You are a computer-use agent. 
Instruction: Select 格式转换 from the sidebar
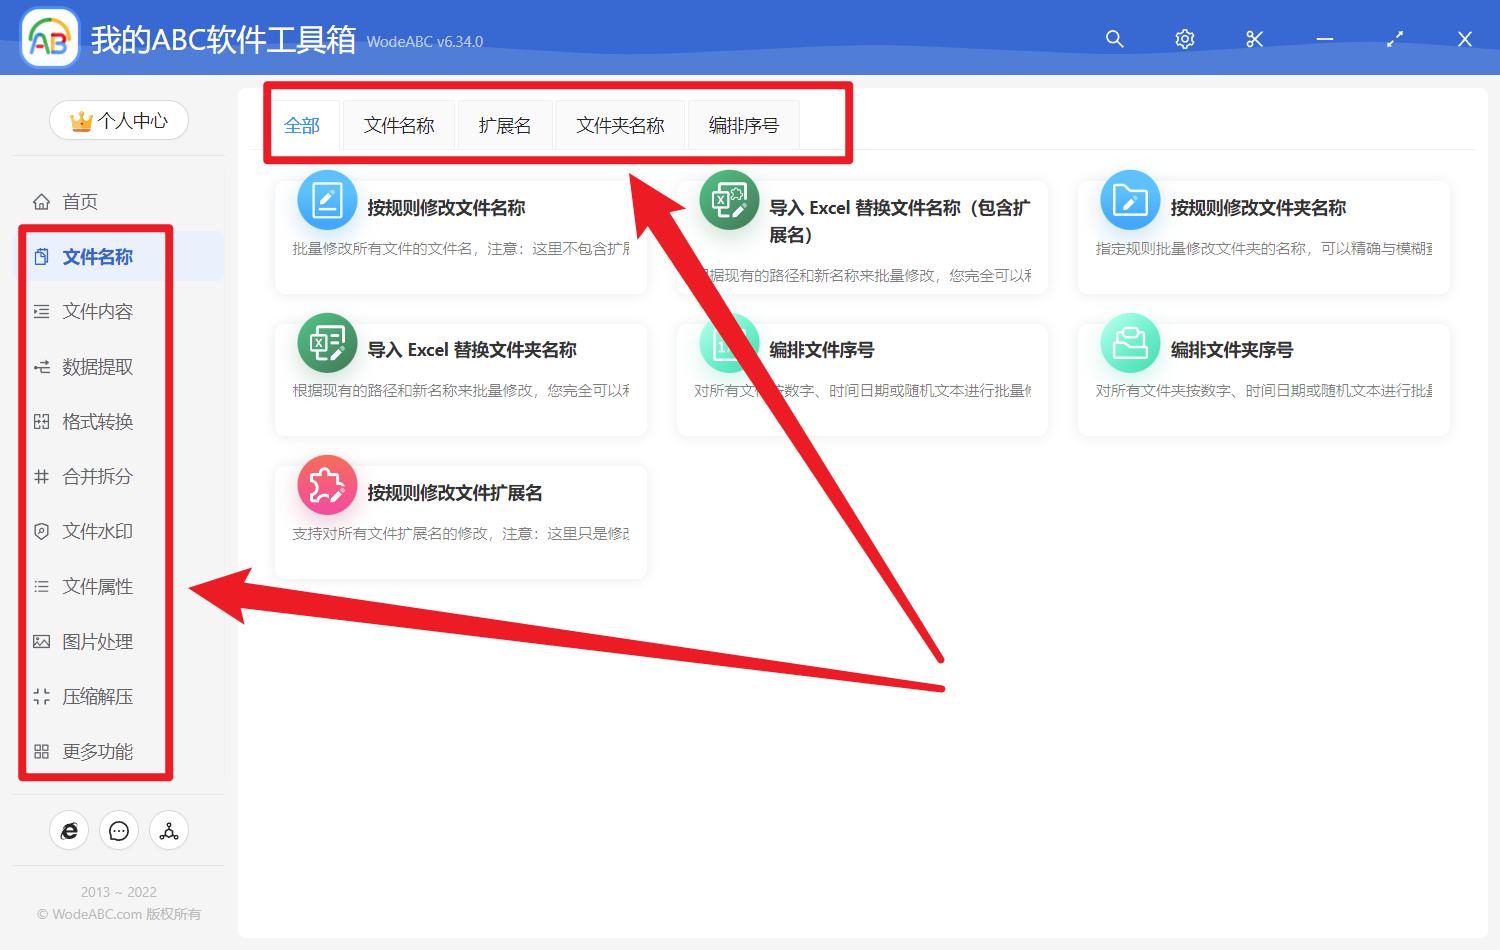[x=97, y=422]
